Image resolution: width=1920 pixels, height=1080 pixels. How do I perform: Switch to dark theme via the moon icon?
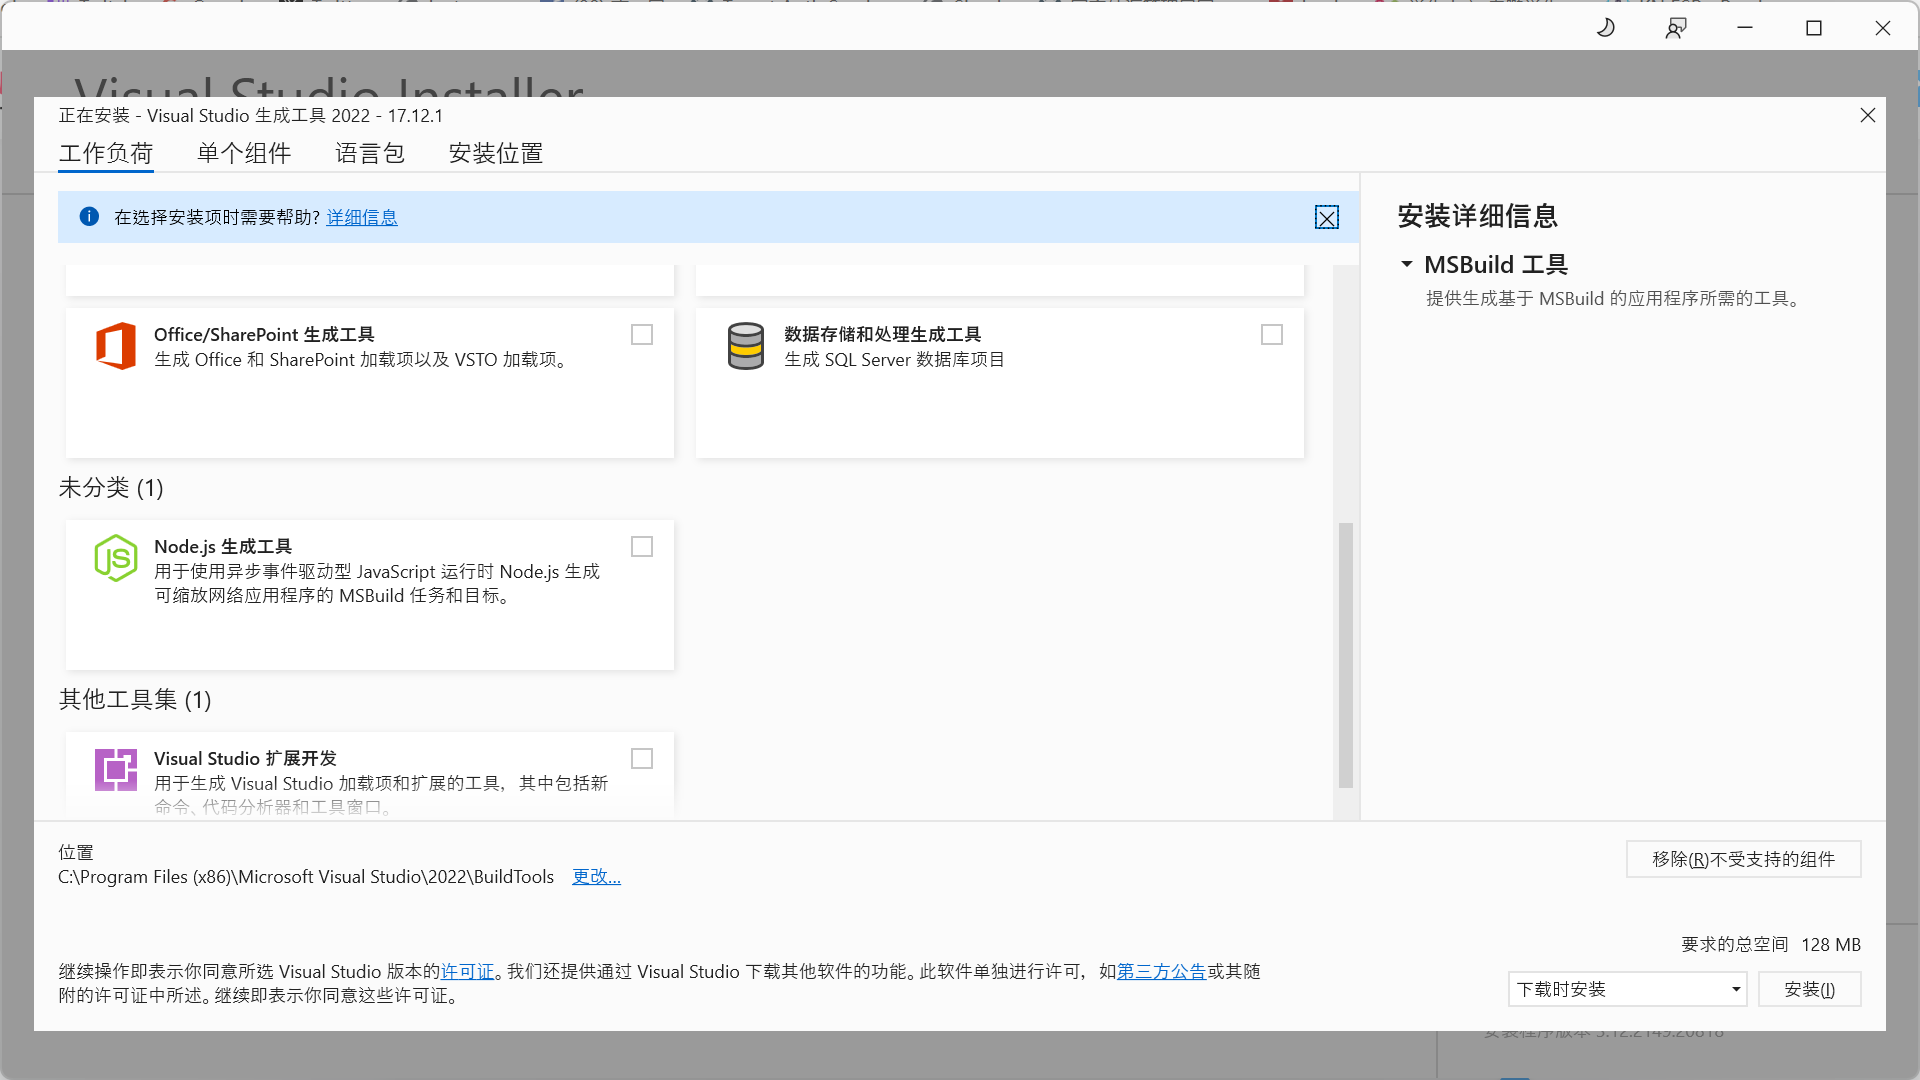click(1606, 27)
